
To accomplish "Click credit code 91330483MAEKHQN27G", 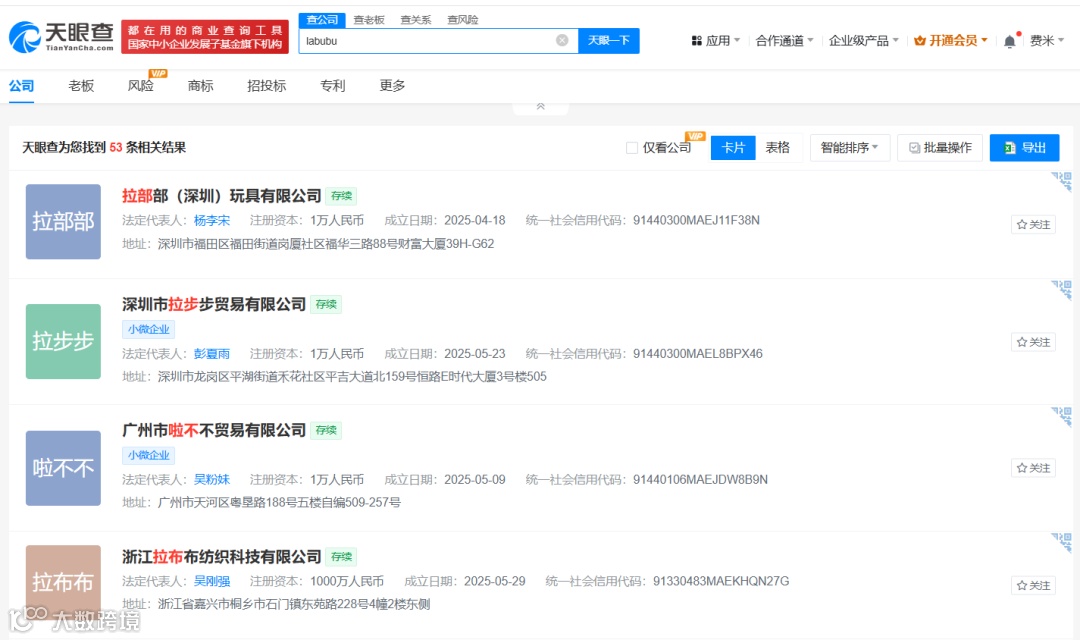I will click(x=721, y=581).
